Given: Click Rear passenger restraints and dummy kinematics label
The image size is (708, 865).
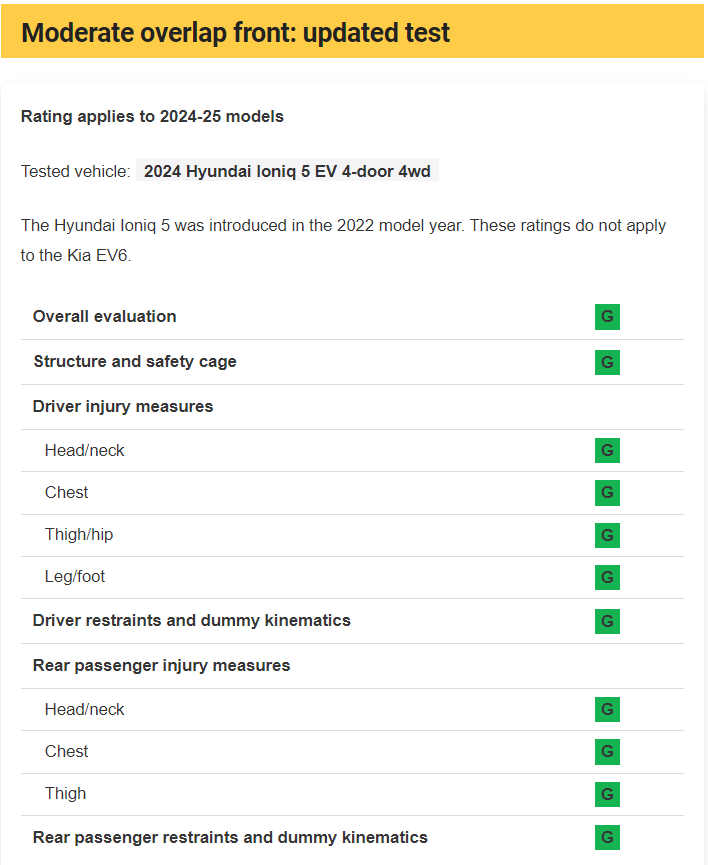Looking at the screenshot, I should (230, 837).
